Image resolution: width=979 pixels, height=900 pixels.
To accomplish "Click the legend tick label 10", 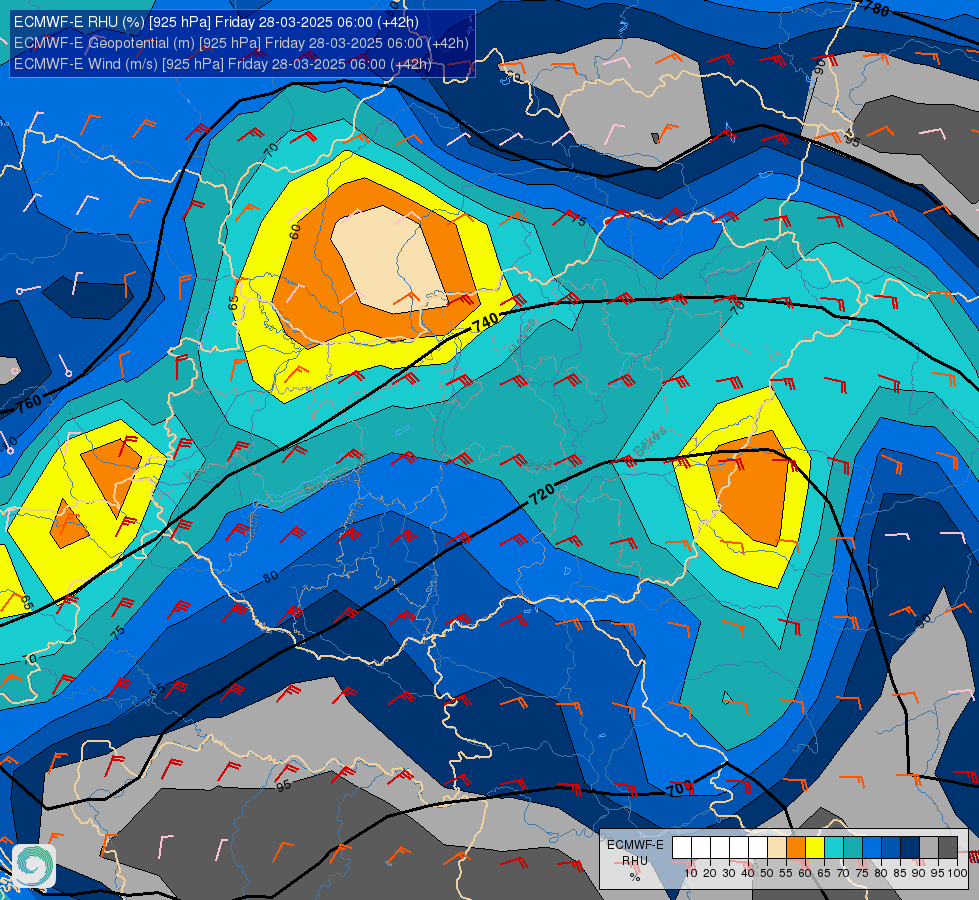I will (691, 873).
